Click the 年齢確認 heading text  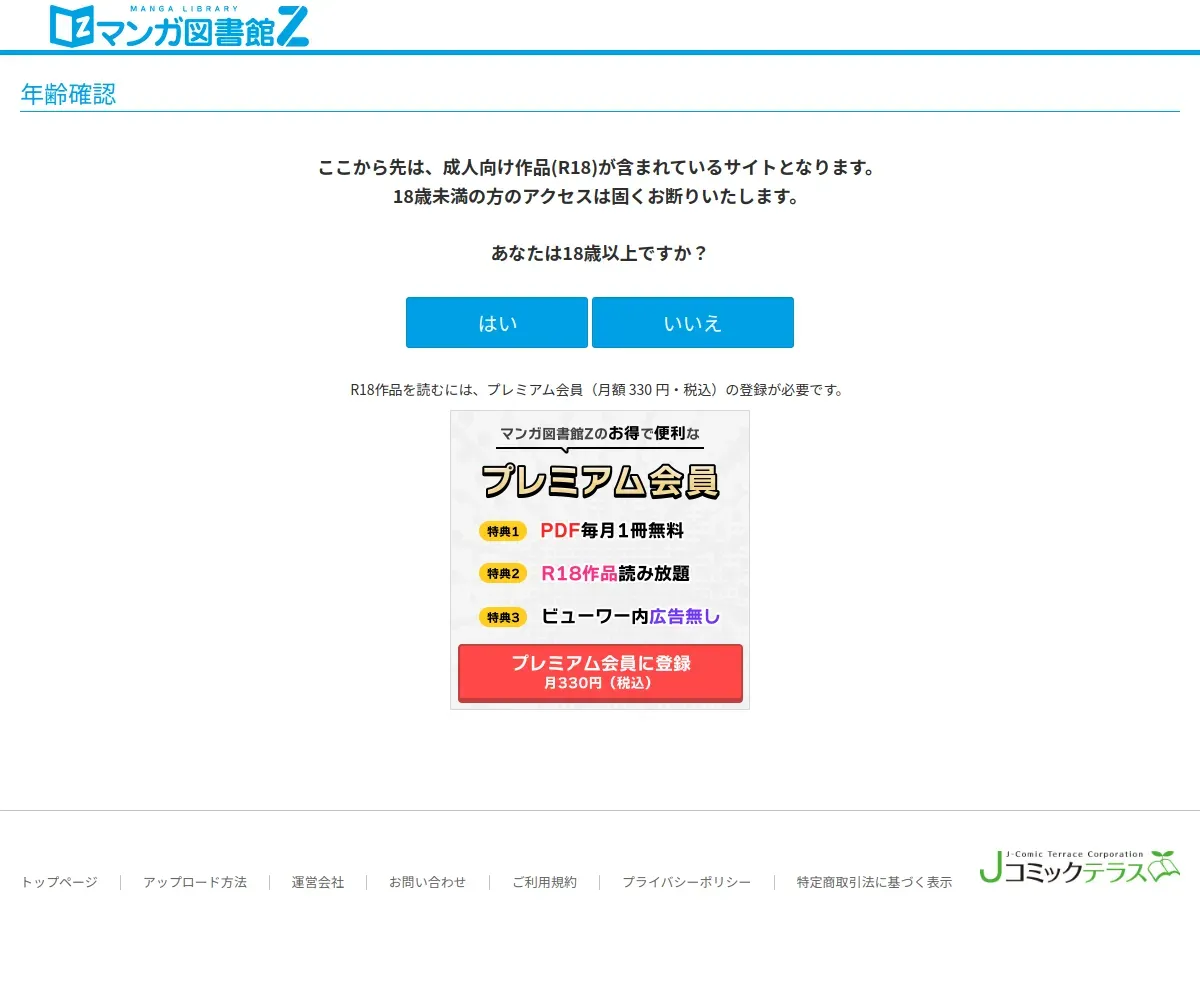pyautogui.click(x=68, y=94)
